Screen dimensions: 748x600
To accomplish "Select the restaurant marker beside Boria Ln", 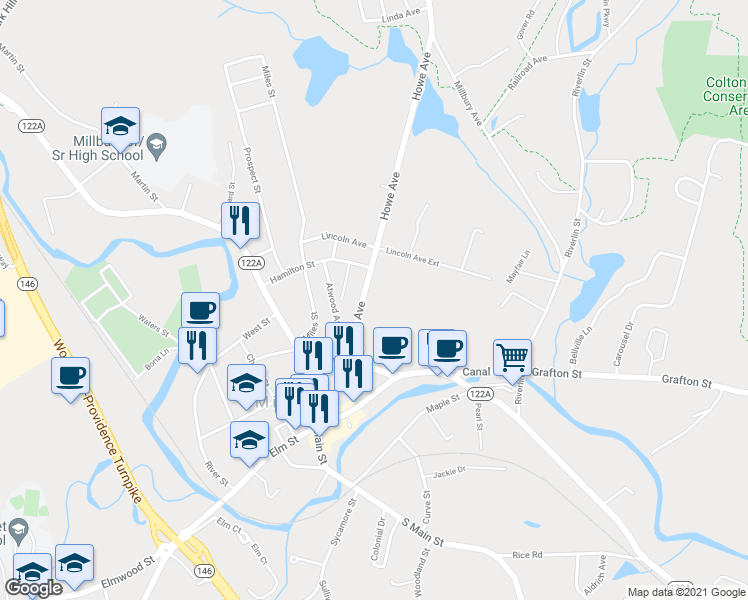I will pyautogui.click(x=197, y=346).
